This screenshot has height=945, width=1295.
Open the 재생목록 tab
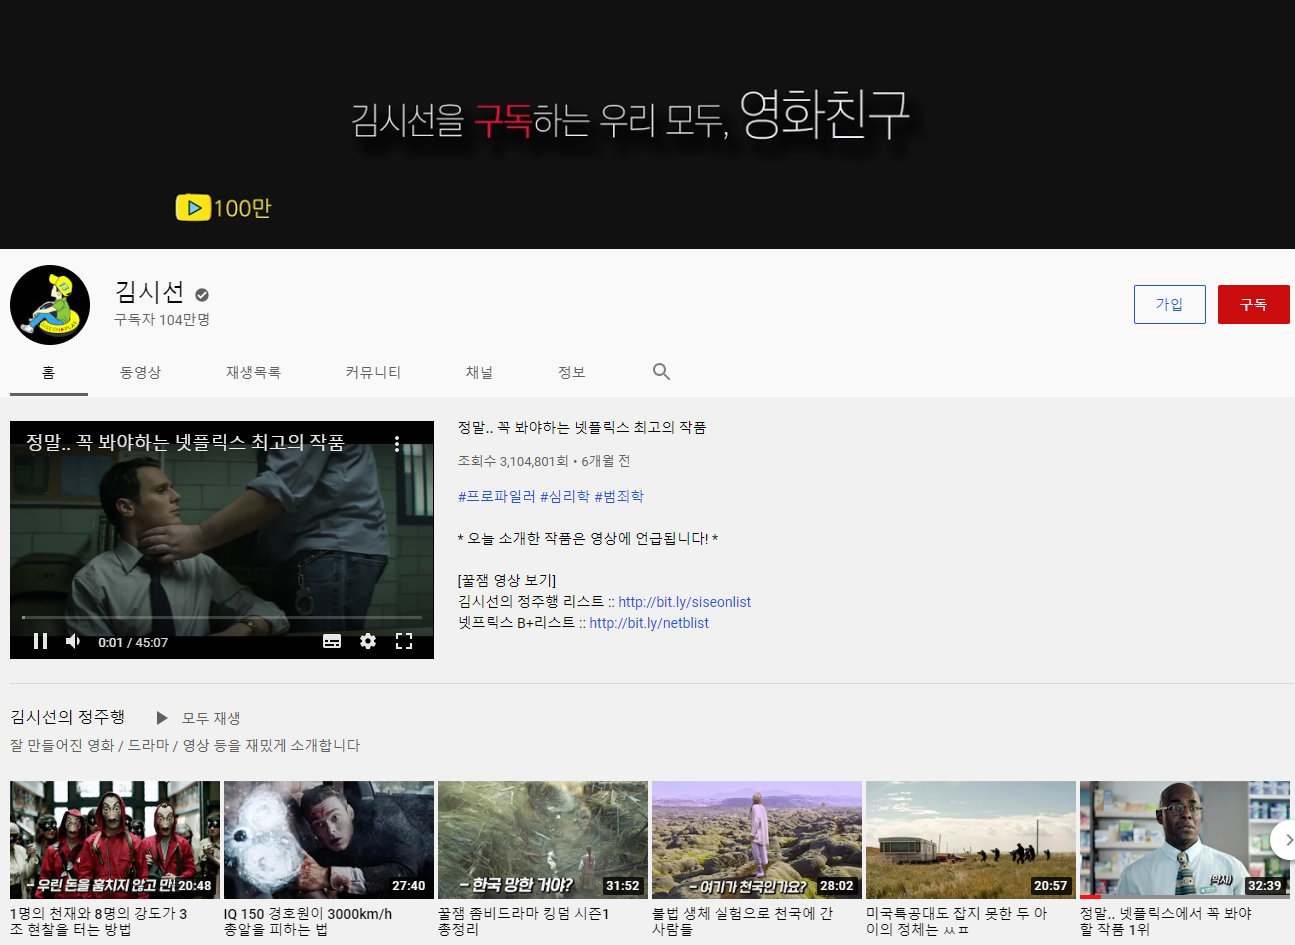coord(253,372)
